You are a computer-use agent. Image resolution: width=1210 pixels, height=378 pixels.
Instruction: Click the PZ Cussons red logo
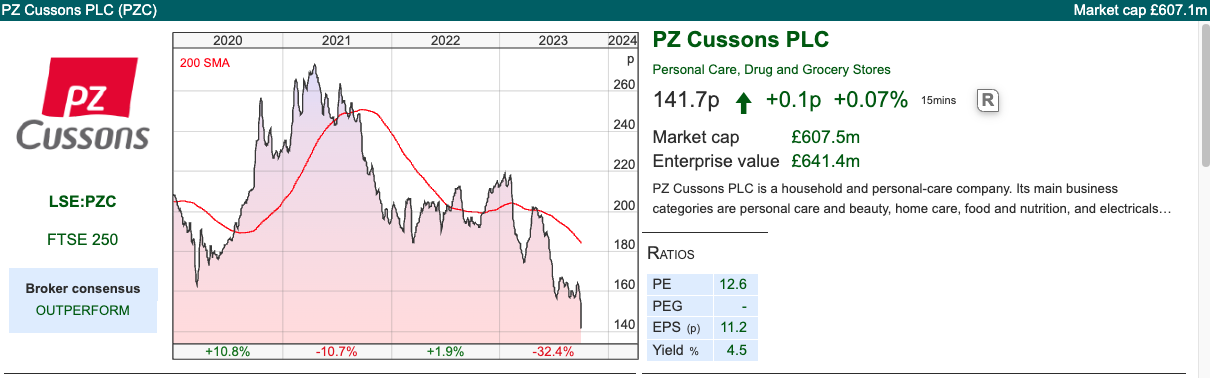83,103
